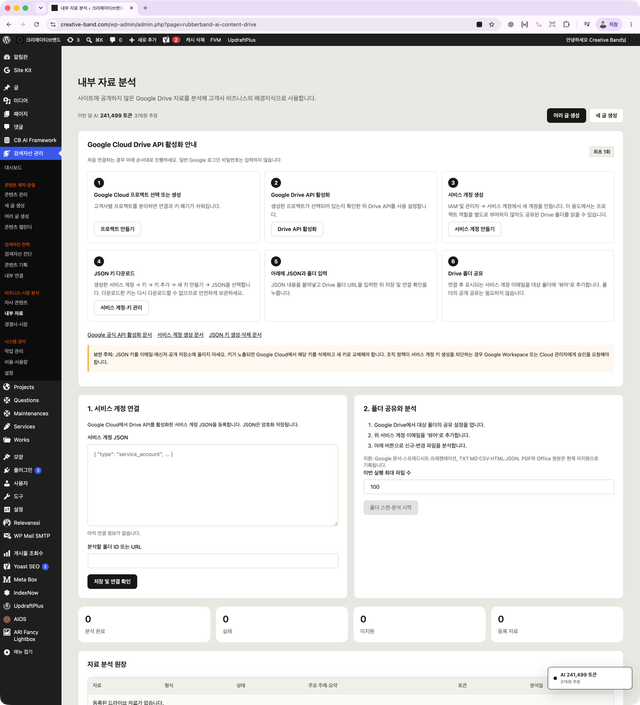640x705 pixels.
Task: Open the Chrome profile chip
Action: coord(609,24)
